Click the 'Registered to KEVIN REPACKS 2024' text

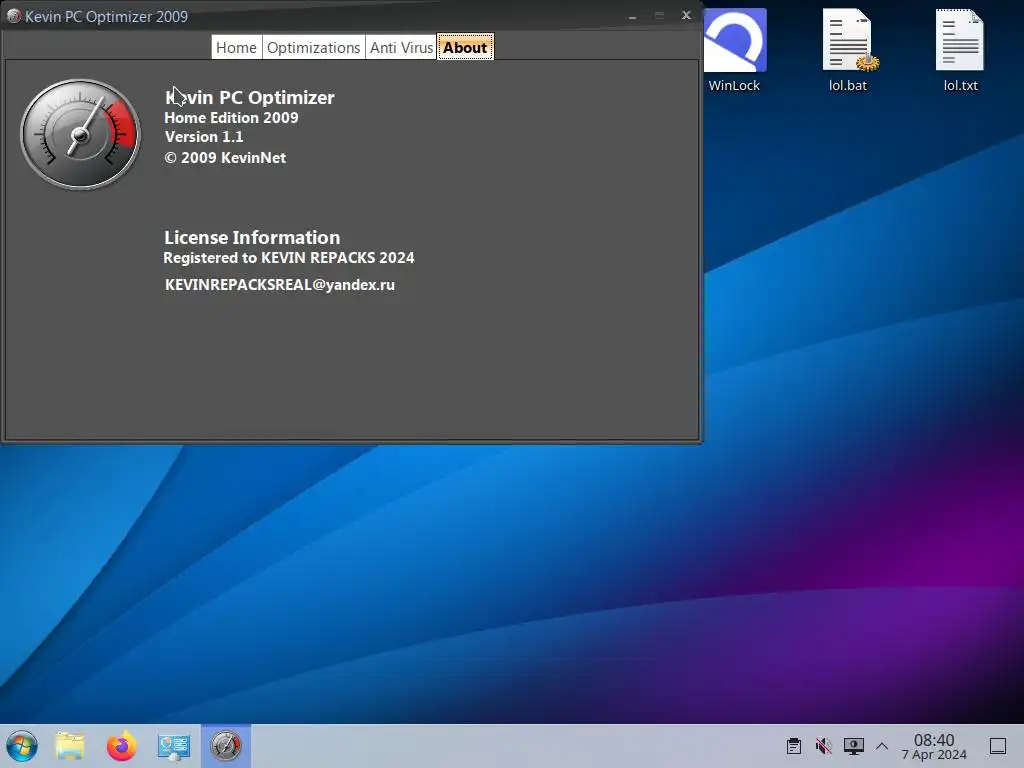[289, 257]
